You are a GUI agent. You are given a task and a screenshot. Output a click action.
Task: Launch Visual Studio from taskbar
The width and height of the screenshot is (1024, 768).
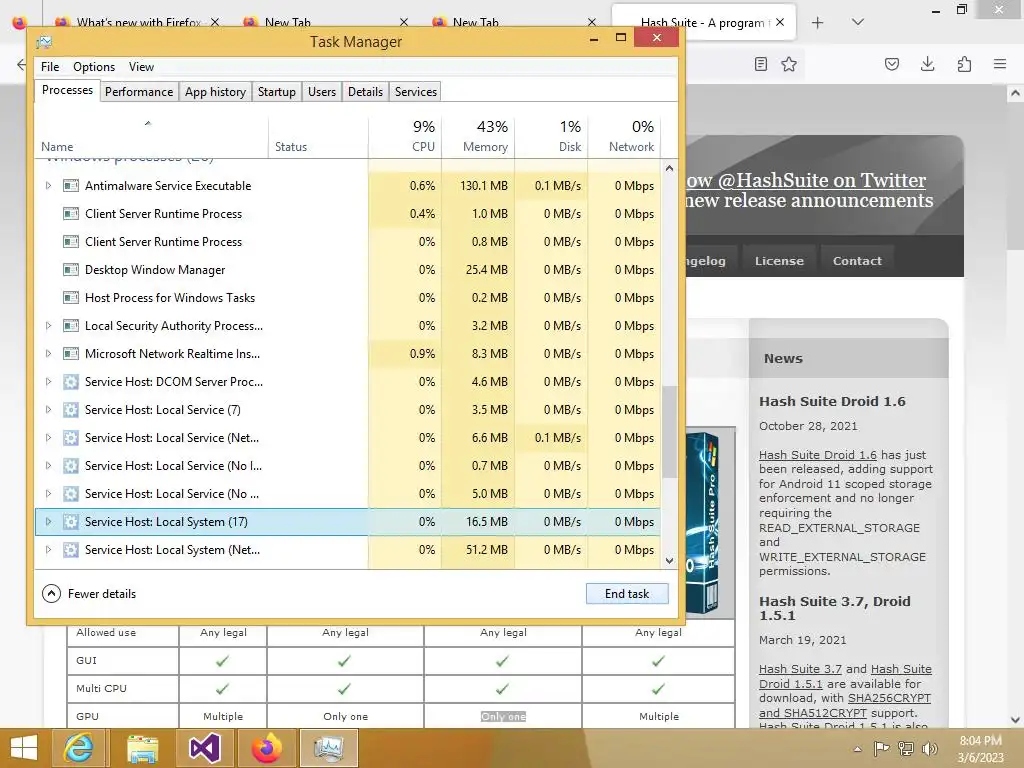pos(204,748)
